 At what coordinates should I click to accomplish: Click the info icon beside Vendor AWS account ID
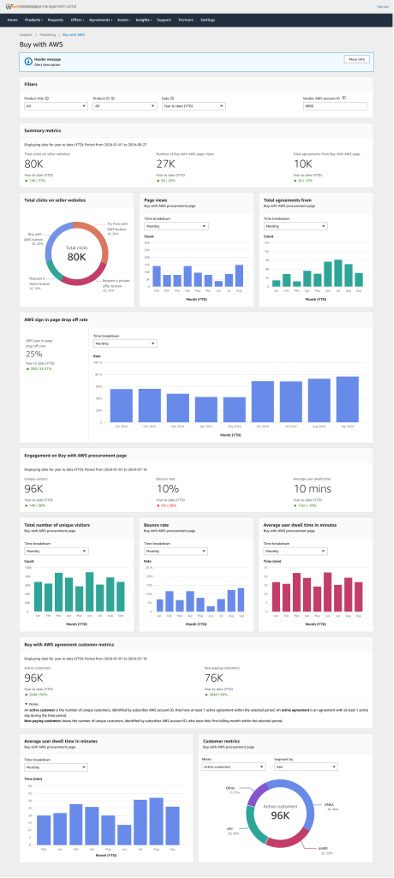[x=344, y=97]
